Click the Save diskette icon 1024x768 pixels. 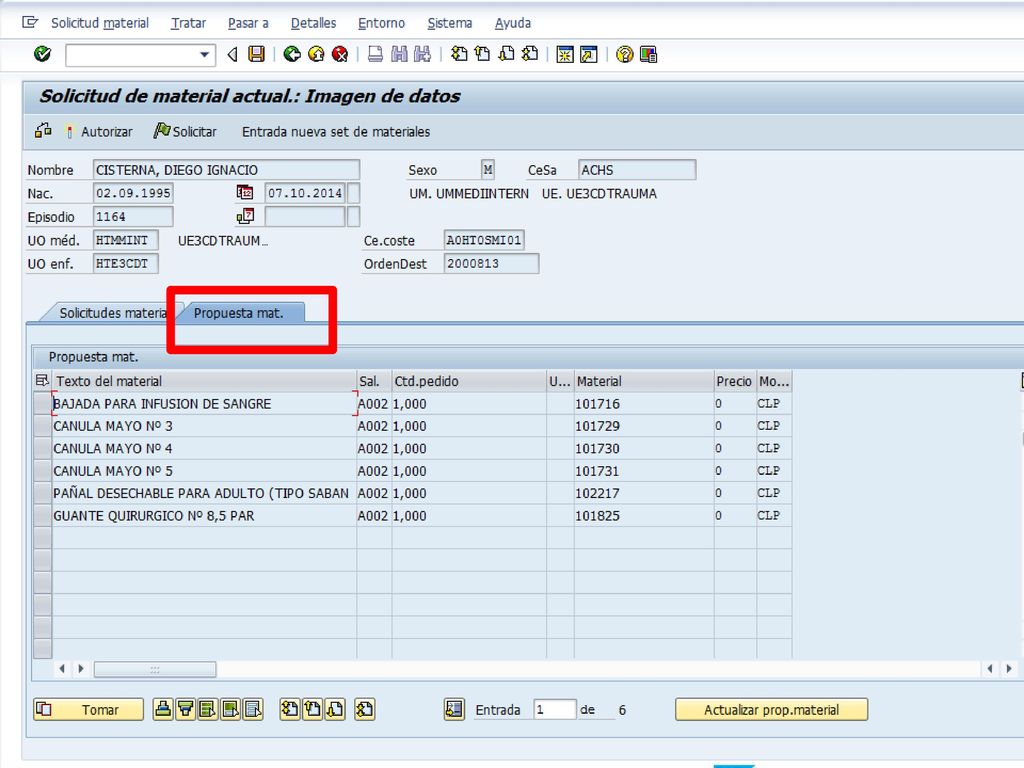click(x=257, y=54)
